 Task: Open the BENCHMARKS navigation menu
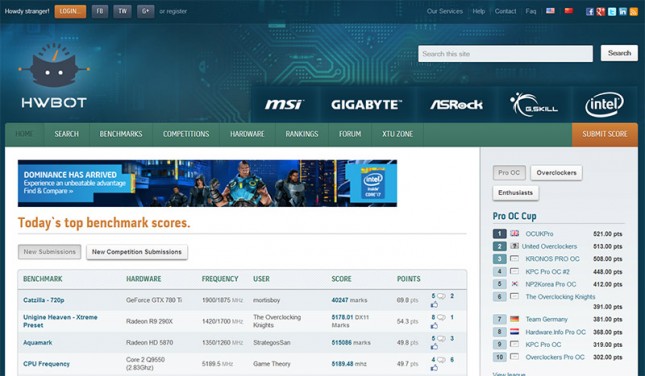pyautogui.click(x=121, y=134)
